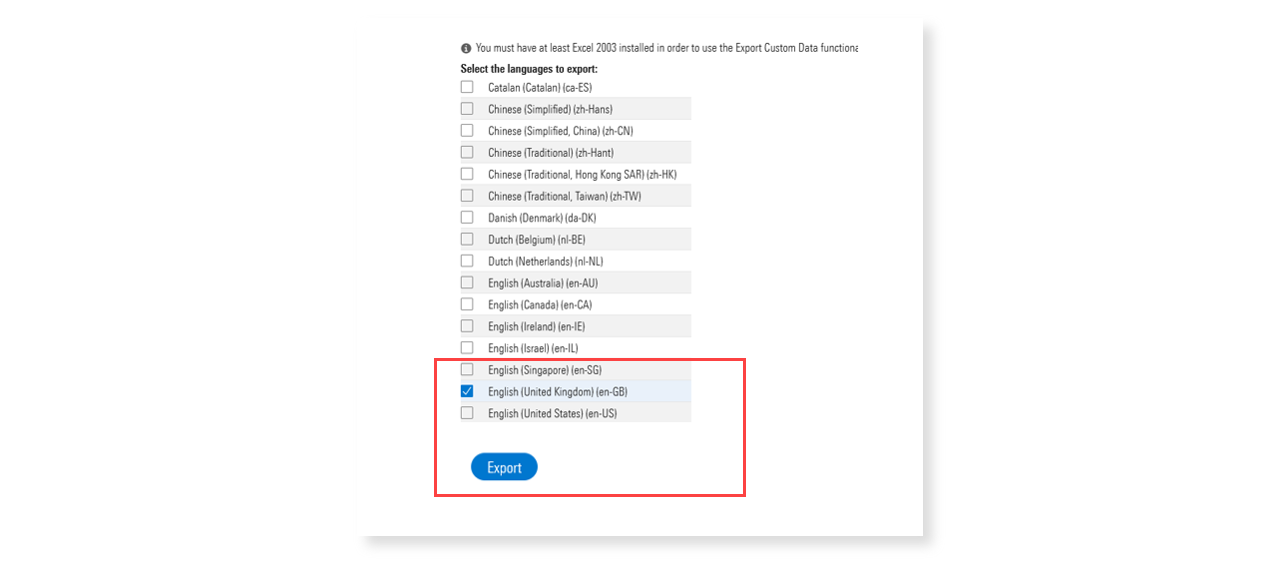The width and height of the screenshot is (1279, 582).
Task: Enable Dutch (Belgium) (nl-BE) export
Action: [466, 238]
